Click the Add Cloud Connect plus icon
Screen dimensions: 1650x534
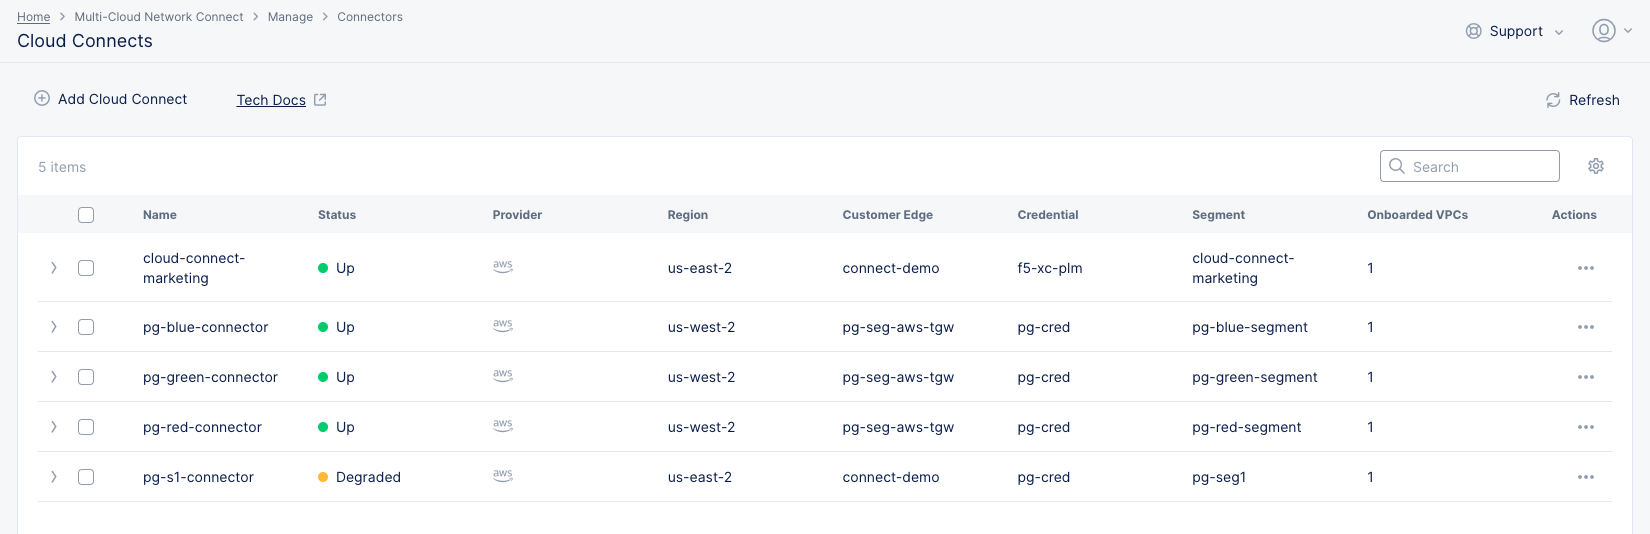point(42,99)
